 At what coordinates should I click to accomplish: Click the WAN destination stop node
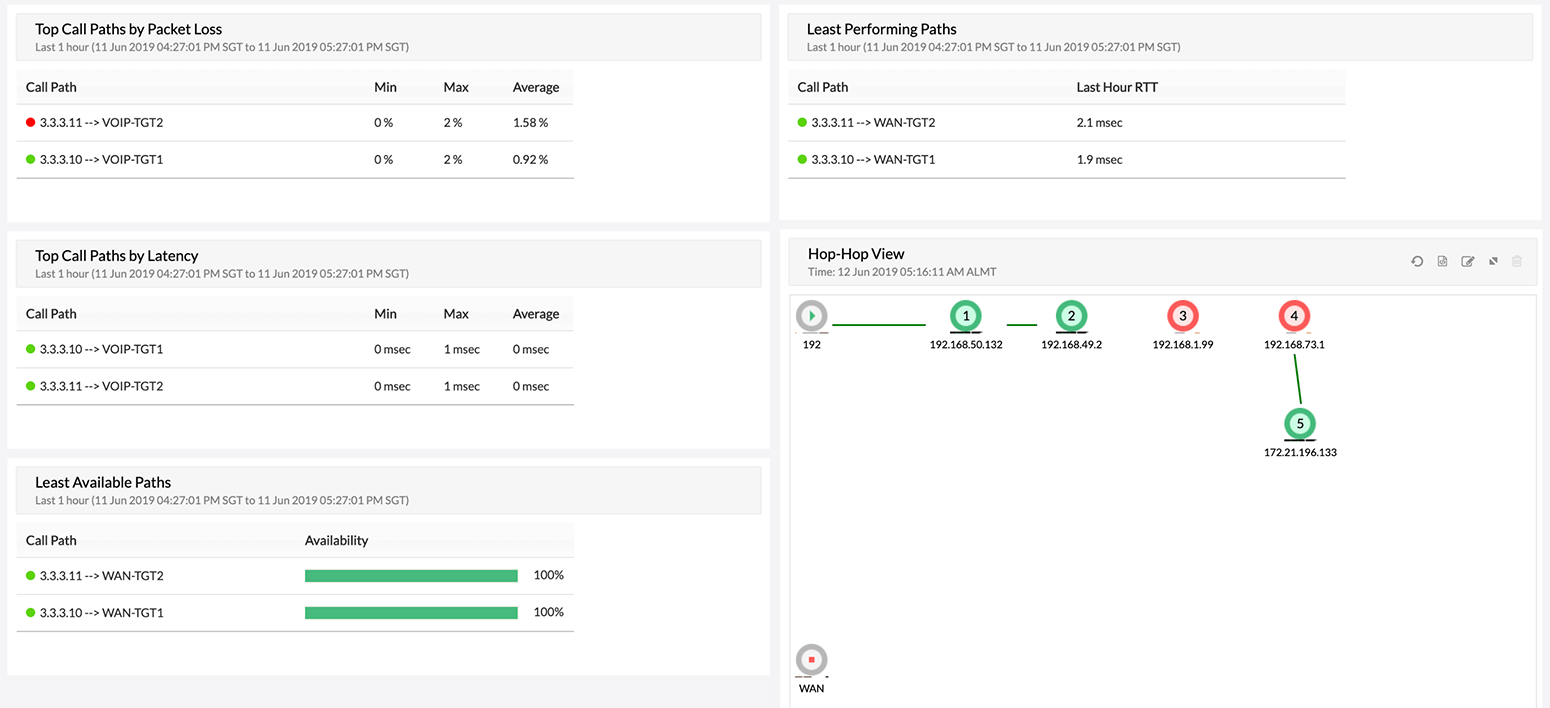tap(812, 661)
